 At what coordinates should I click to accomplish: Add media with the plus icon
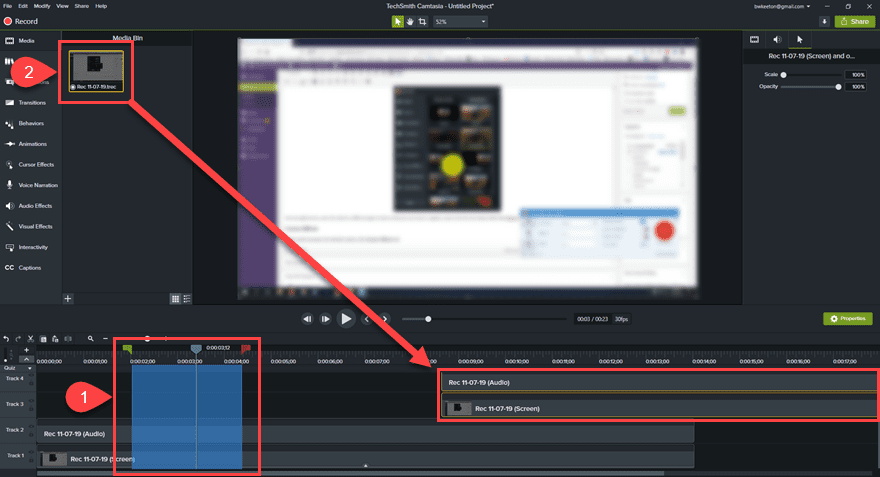pyautogui.click(x=68, y=298)
